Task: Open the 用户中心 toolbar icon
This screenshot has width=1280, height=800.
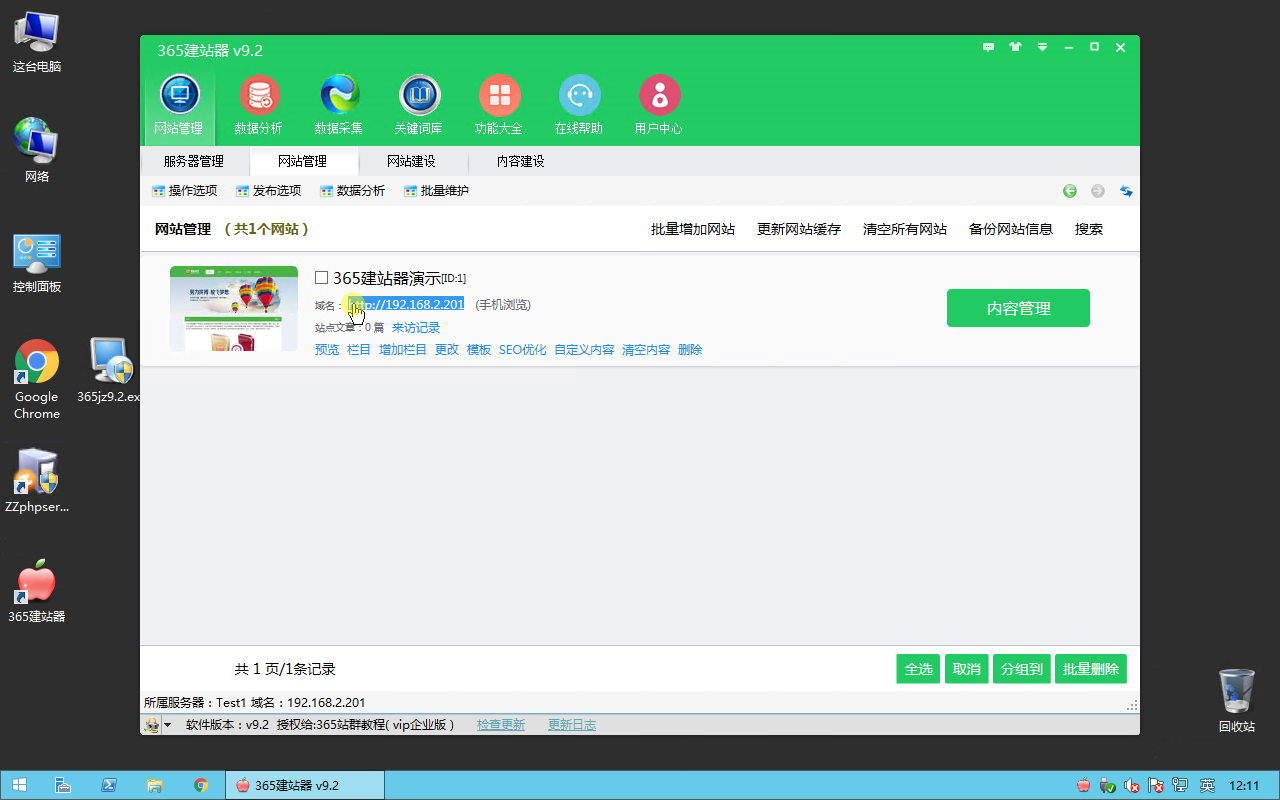Action: [x=659, y=105]
